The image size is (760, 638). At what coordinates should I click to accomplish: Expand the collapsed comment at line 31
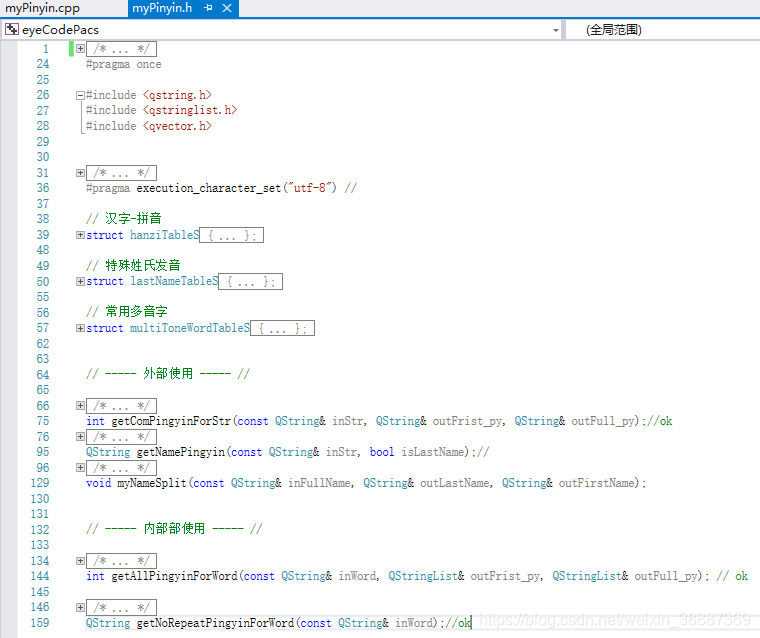[80, 173]
